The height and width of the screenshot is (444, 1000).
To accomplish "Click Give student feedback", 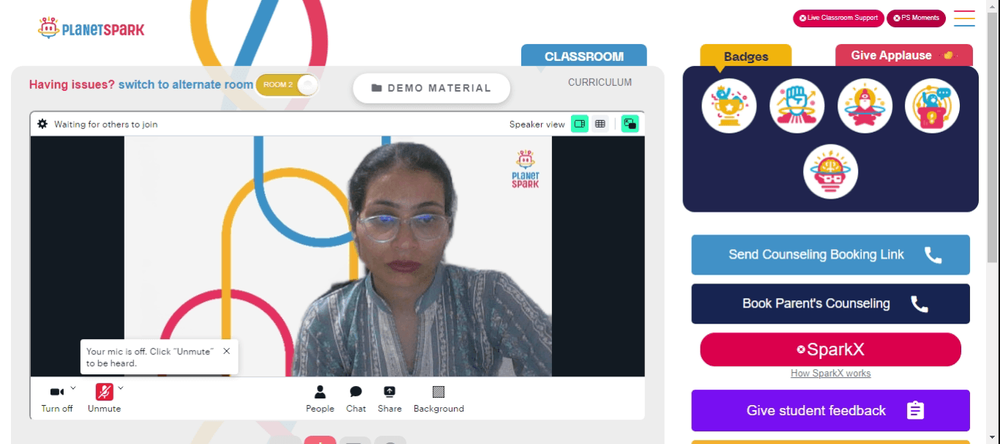I will tap(830, 410).
